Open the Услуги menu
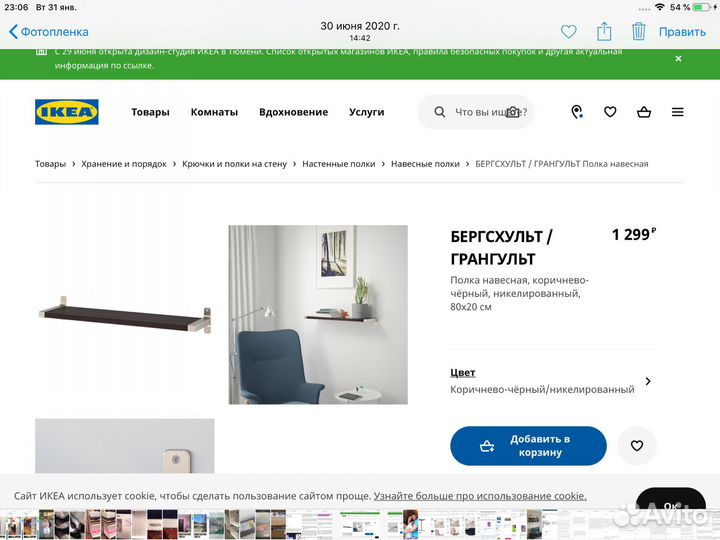This screenshot has width=720, height=540. pyautogui.click(x=366, y=112)
